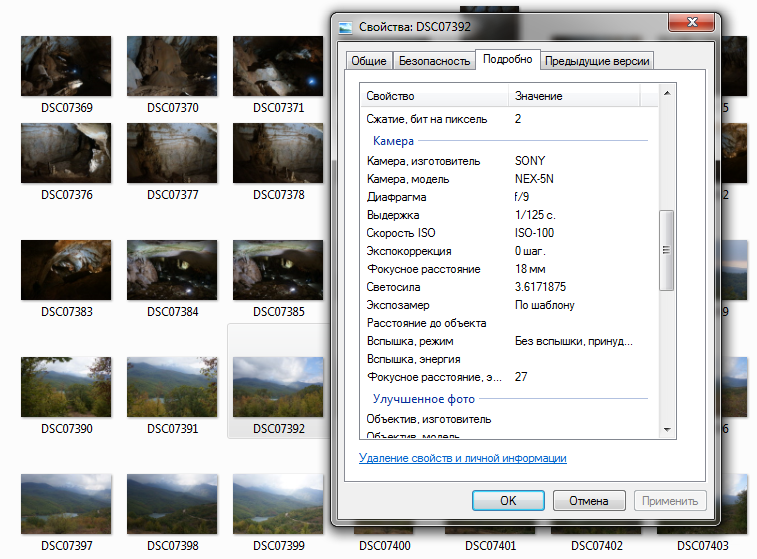Click the 18 мм focal length value
The image size is (757, 559).
(530, 269)
